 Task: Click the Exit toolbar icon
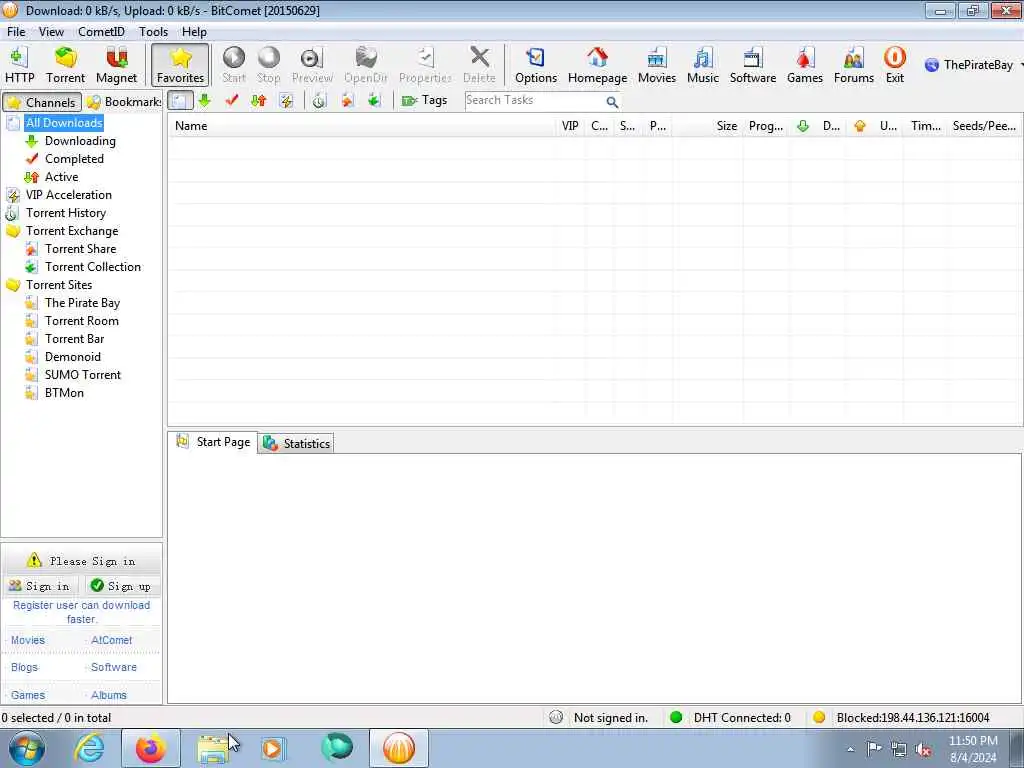tap(895, 65)
